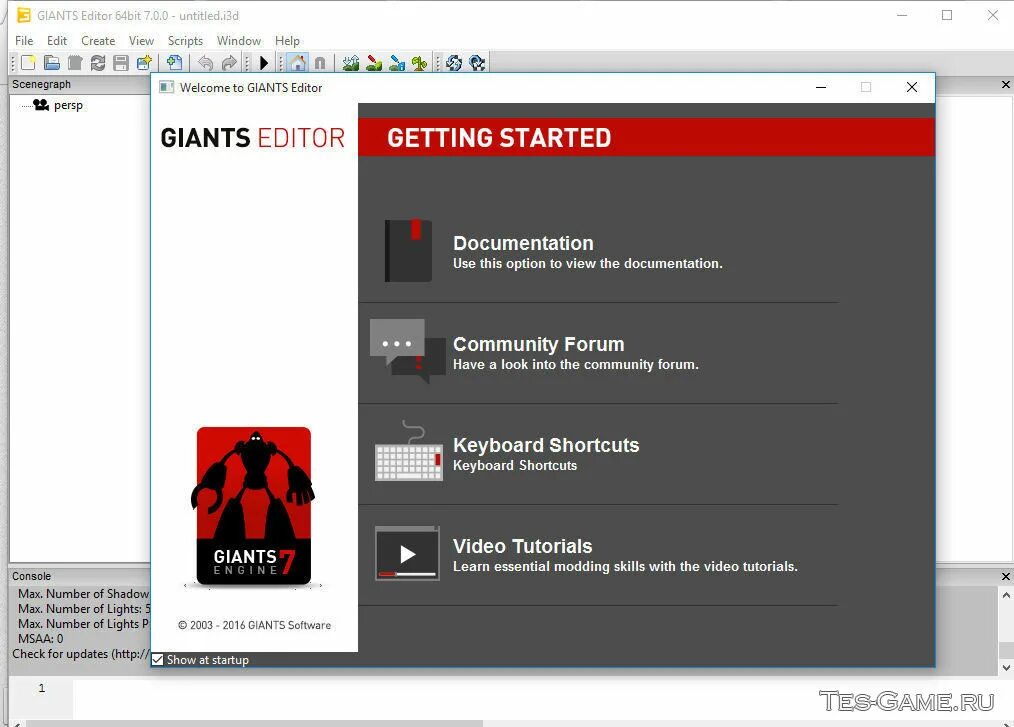Open a file with the folder icon
The height and width of the screenshot is (727, 1014).
click(52, 63)
